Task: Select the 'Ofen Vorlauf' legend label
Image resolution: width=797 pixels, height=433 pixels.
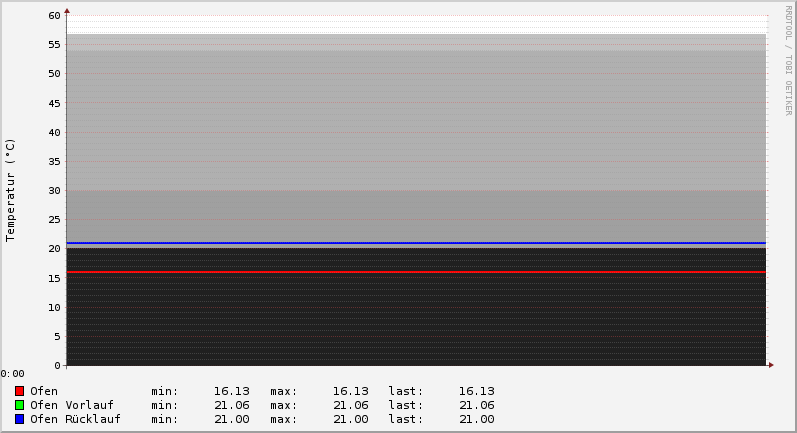Action: [72, 405]
